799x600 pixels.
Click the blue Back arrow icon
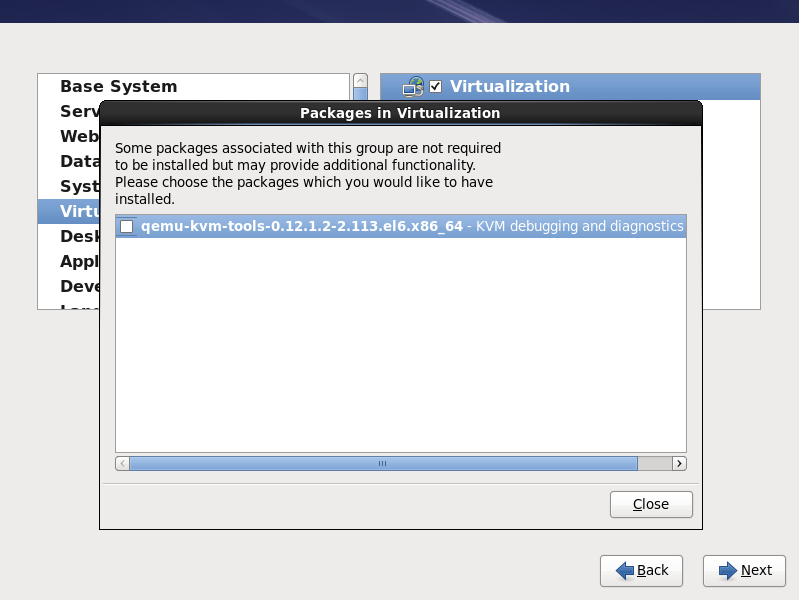click(625, 570)
